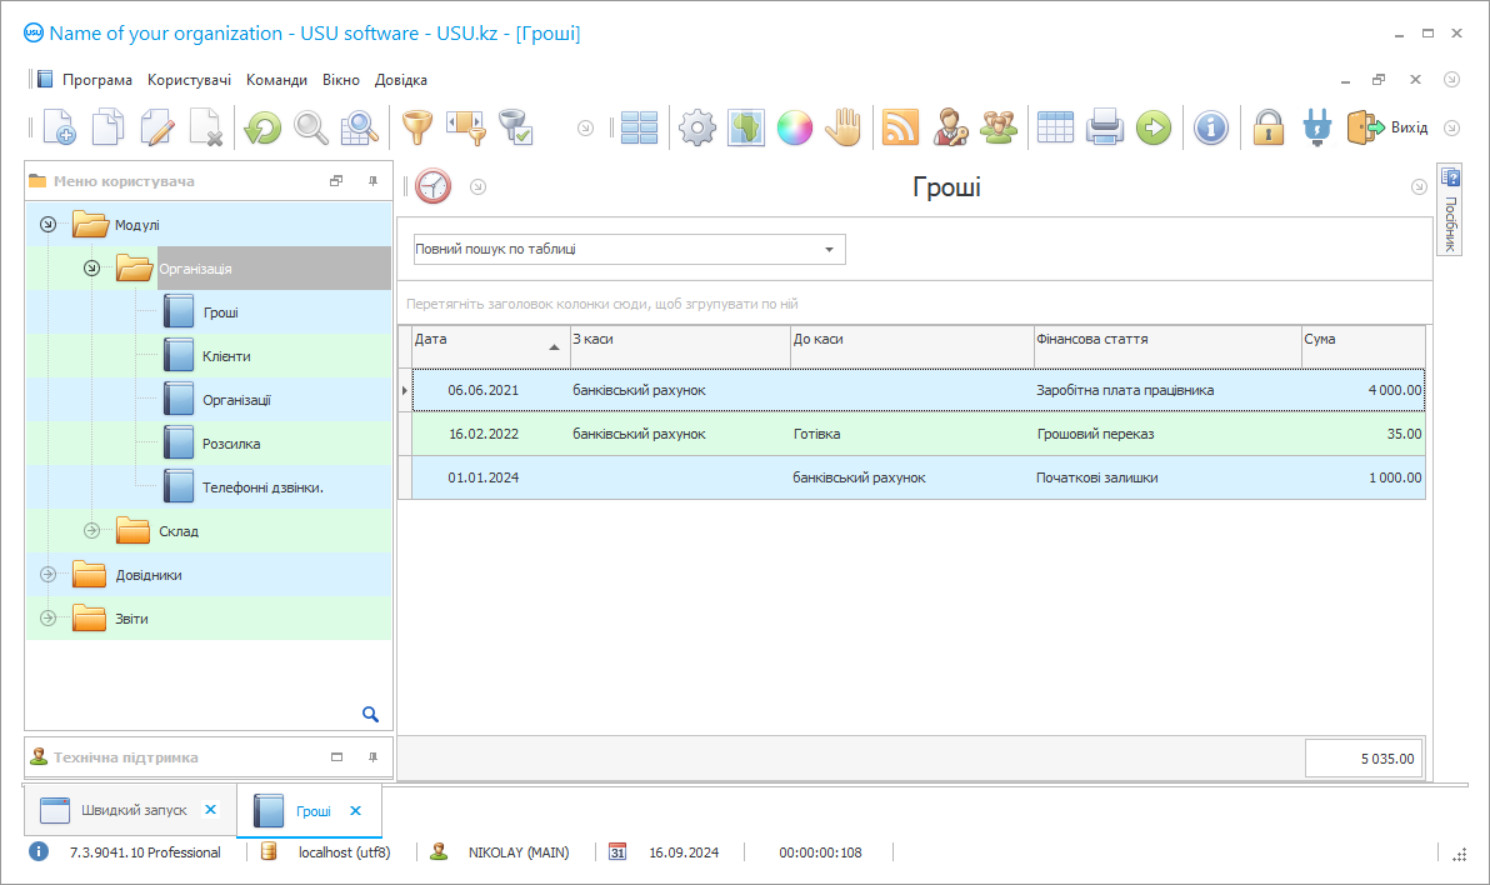The image size is (1490, 885).
Task: Click the blue info icon in toolbar
Action: click(1210, 128)
